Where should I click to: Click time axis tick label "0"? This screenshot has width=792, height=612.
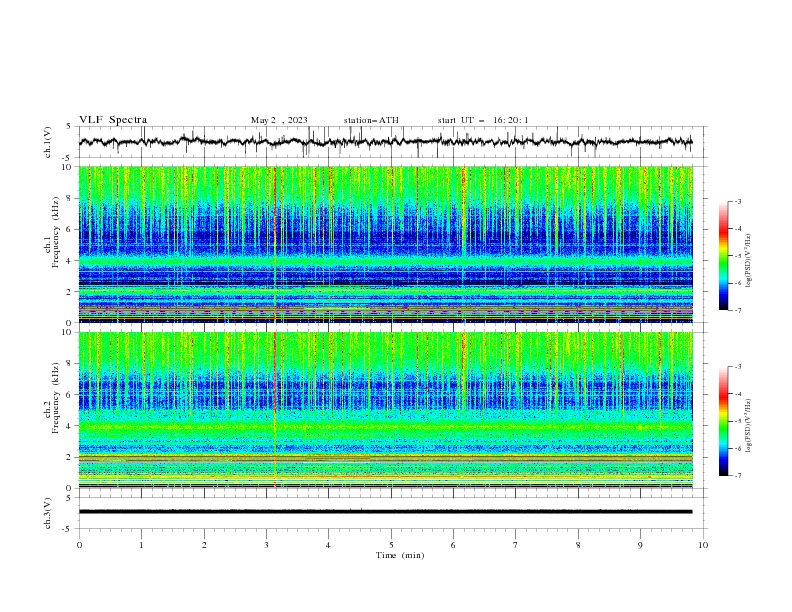tap(79, 545)
